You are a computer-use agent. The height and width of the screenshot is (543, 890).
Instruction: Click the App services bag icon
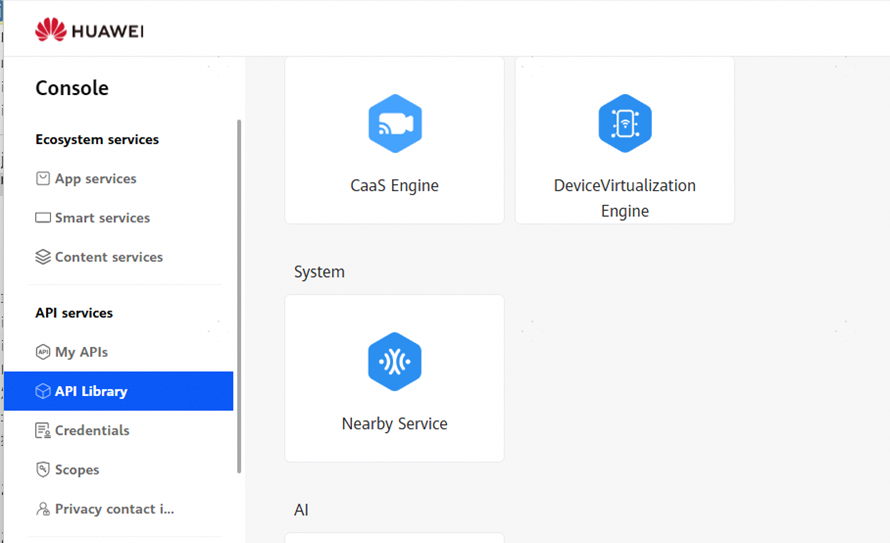(x=43, y=179)
